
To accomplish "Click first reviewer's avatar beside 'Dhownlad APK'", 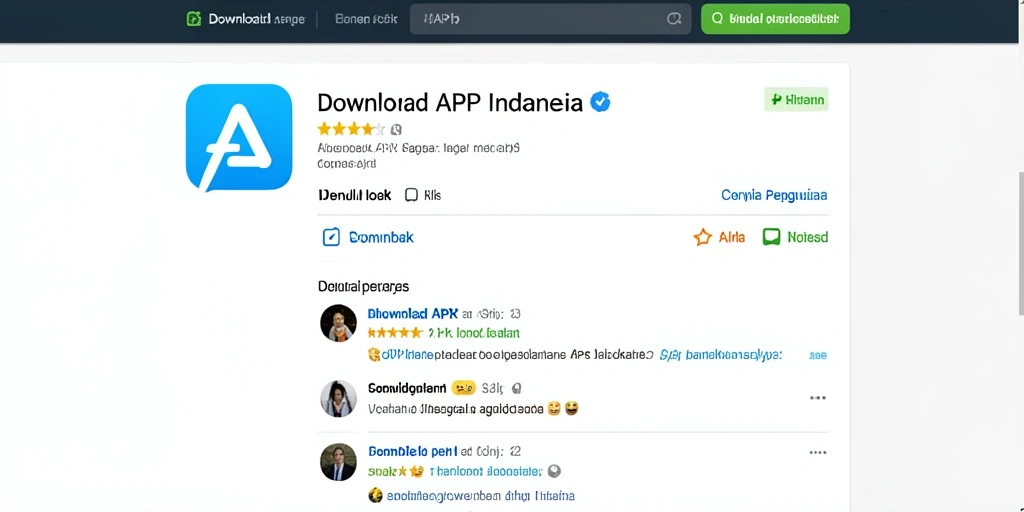I will tap(338, 323).
